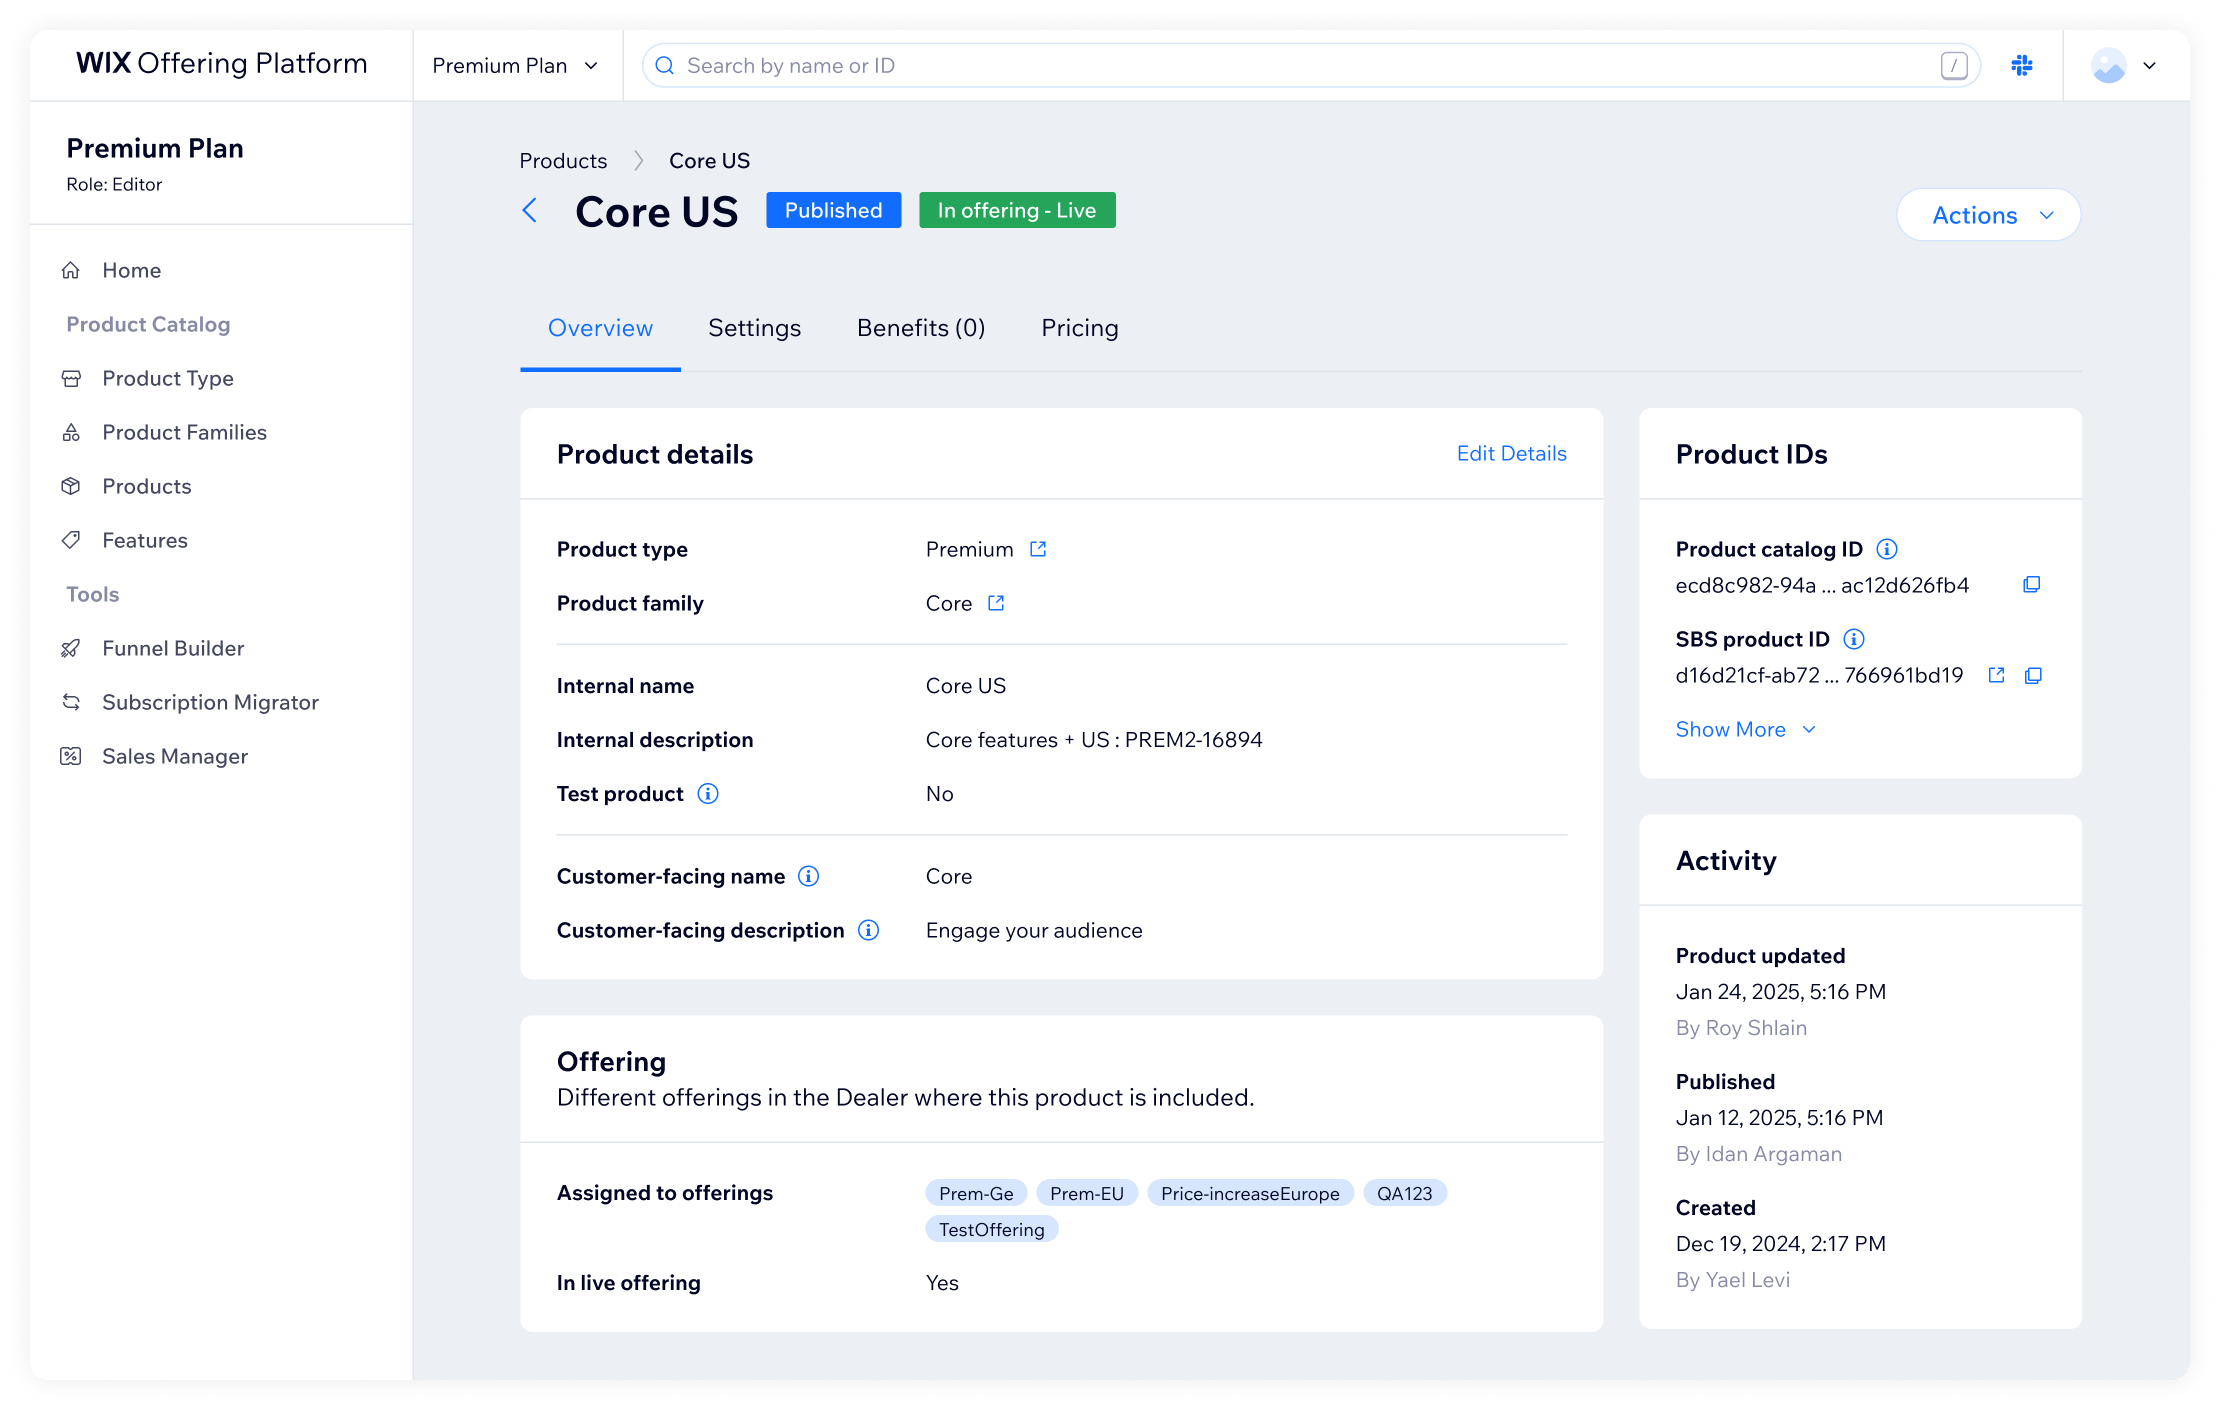Expand Show More product IDs
Image resolution: width=2220 pixels, height=1410 pixels.
pyautogui.click(x=1745, y=729)
